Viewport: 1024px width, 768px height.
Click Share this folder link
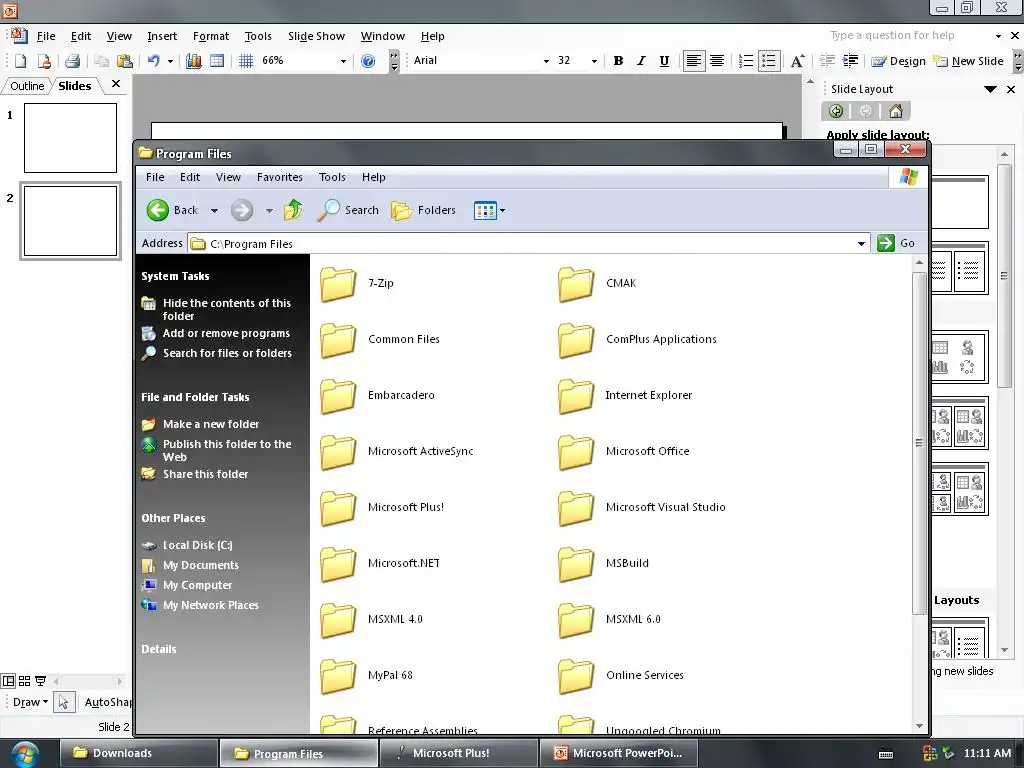click(205, 474)
